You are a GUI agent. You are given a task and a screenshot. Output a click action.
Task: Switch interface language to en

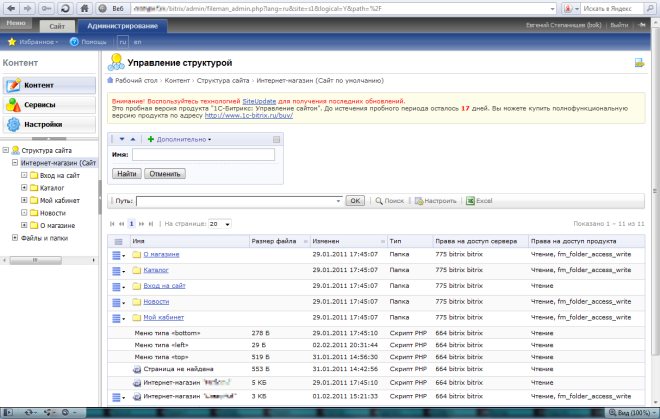[137, 42]
